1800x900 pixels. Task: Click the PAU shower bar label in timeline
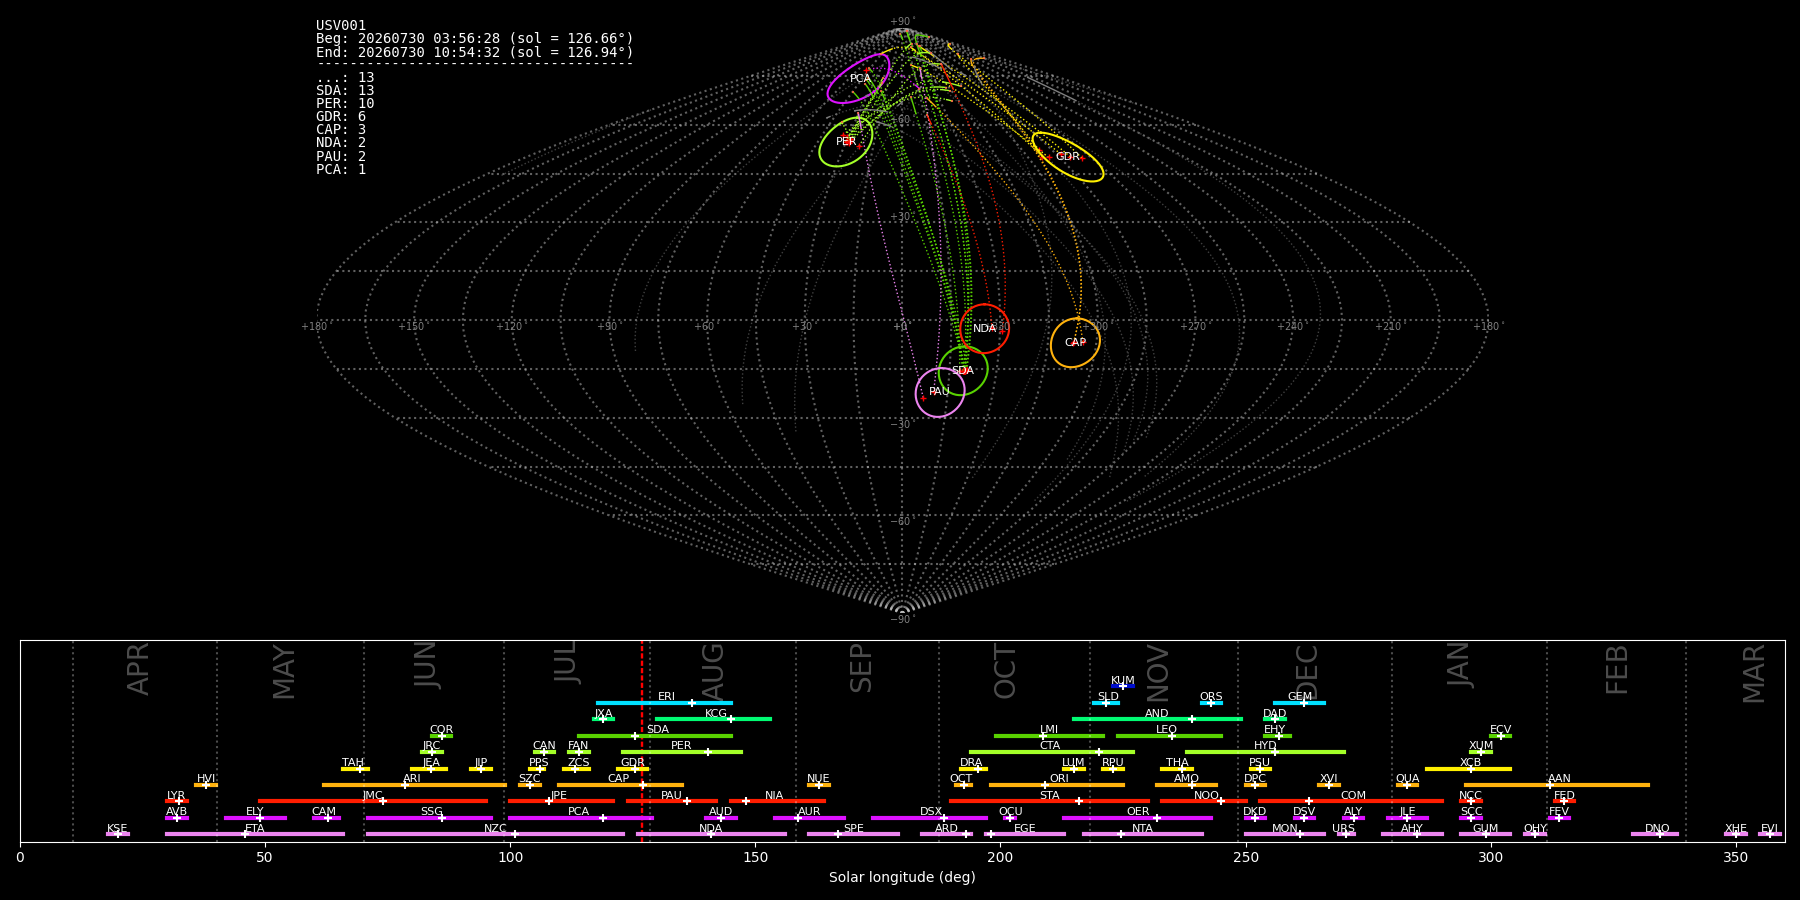point(671,796)
